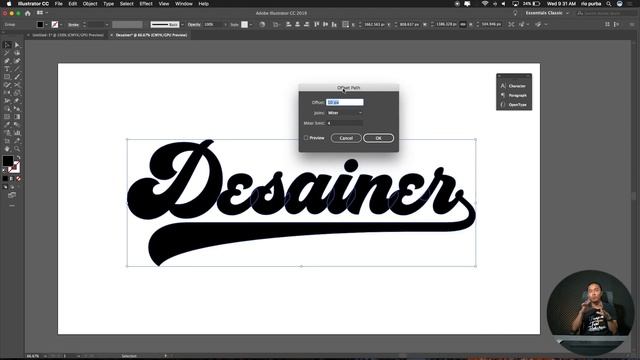Select the Line Segment tool
The image size is (640, 360).
click(17, 69)
